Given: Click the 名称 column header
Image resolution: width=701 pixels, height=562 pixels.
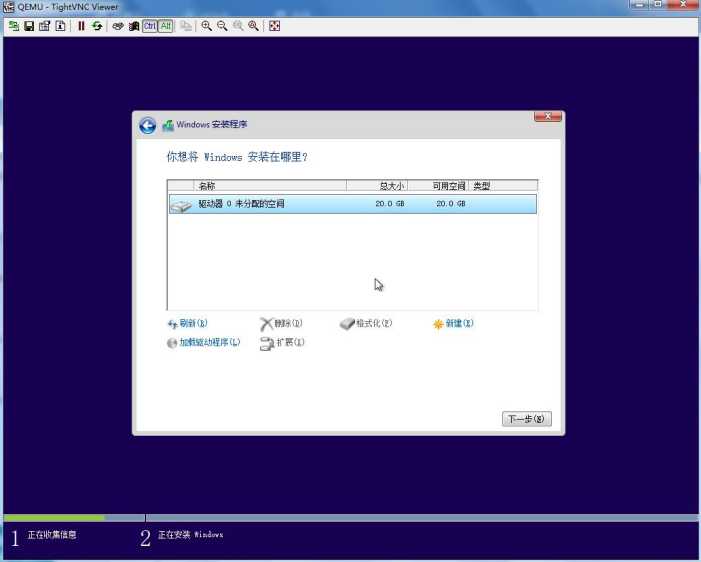Looking at the screenshot, I should [x=270, y=186].
